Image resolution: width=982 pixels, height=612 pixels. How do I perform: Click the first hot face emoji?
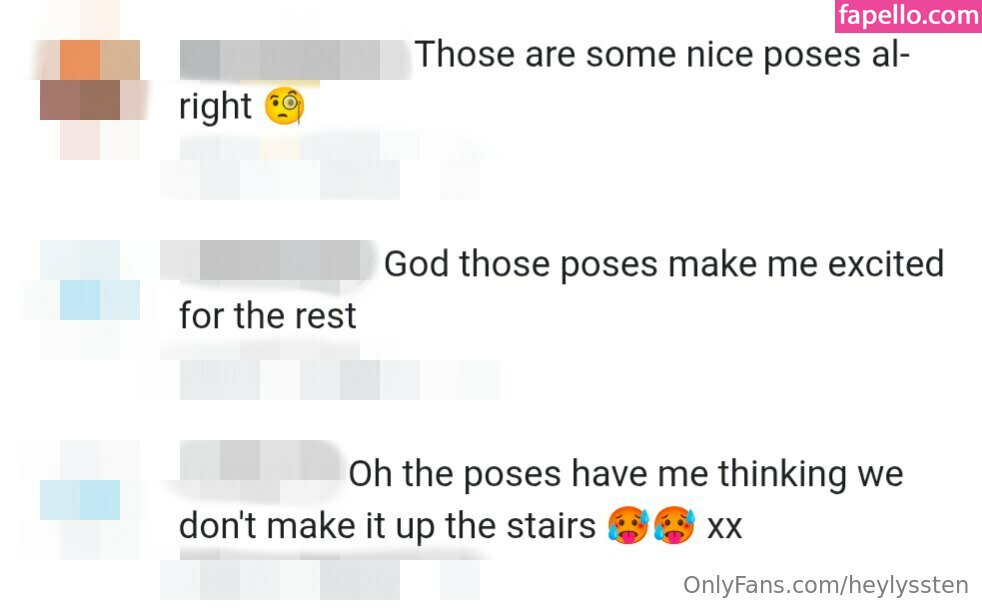[627, 525]
